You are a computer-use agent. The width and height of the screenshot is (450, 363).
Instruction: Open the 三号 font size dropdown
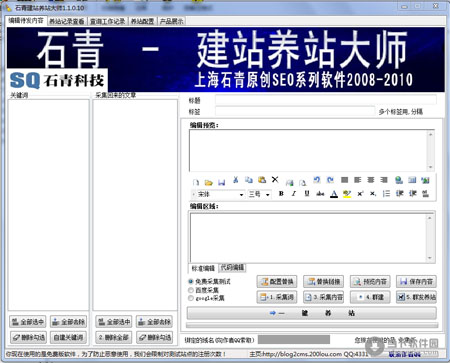point(268,194)
